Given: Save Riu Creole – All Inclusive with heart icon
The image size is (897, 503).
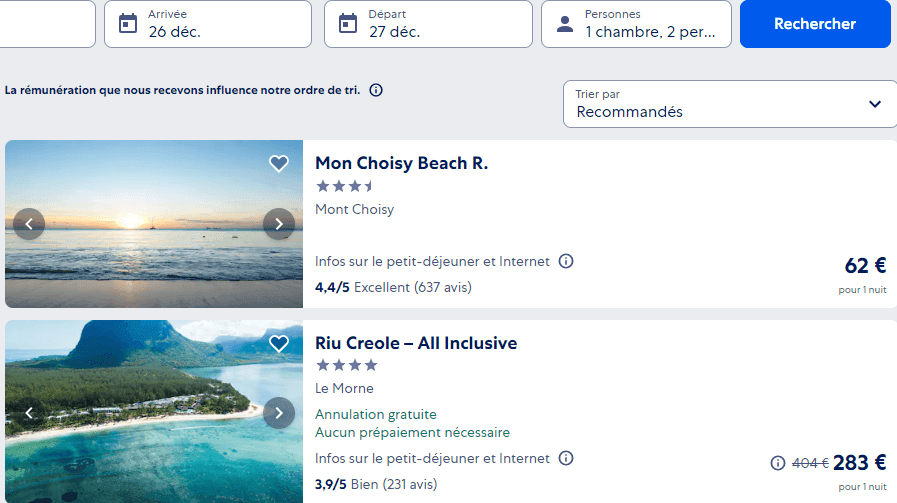Looking at the screenshot, I should [x=279, y=343].
